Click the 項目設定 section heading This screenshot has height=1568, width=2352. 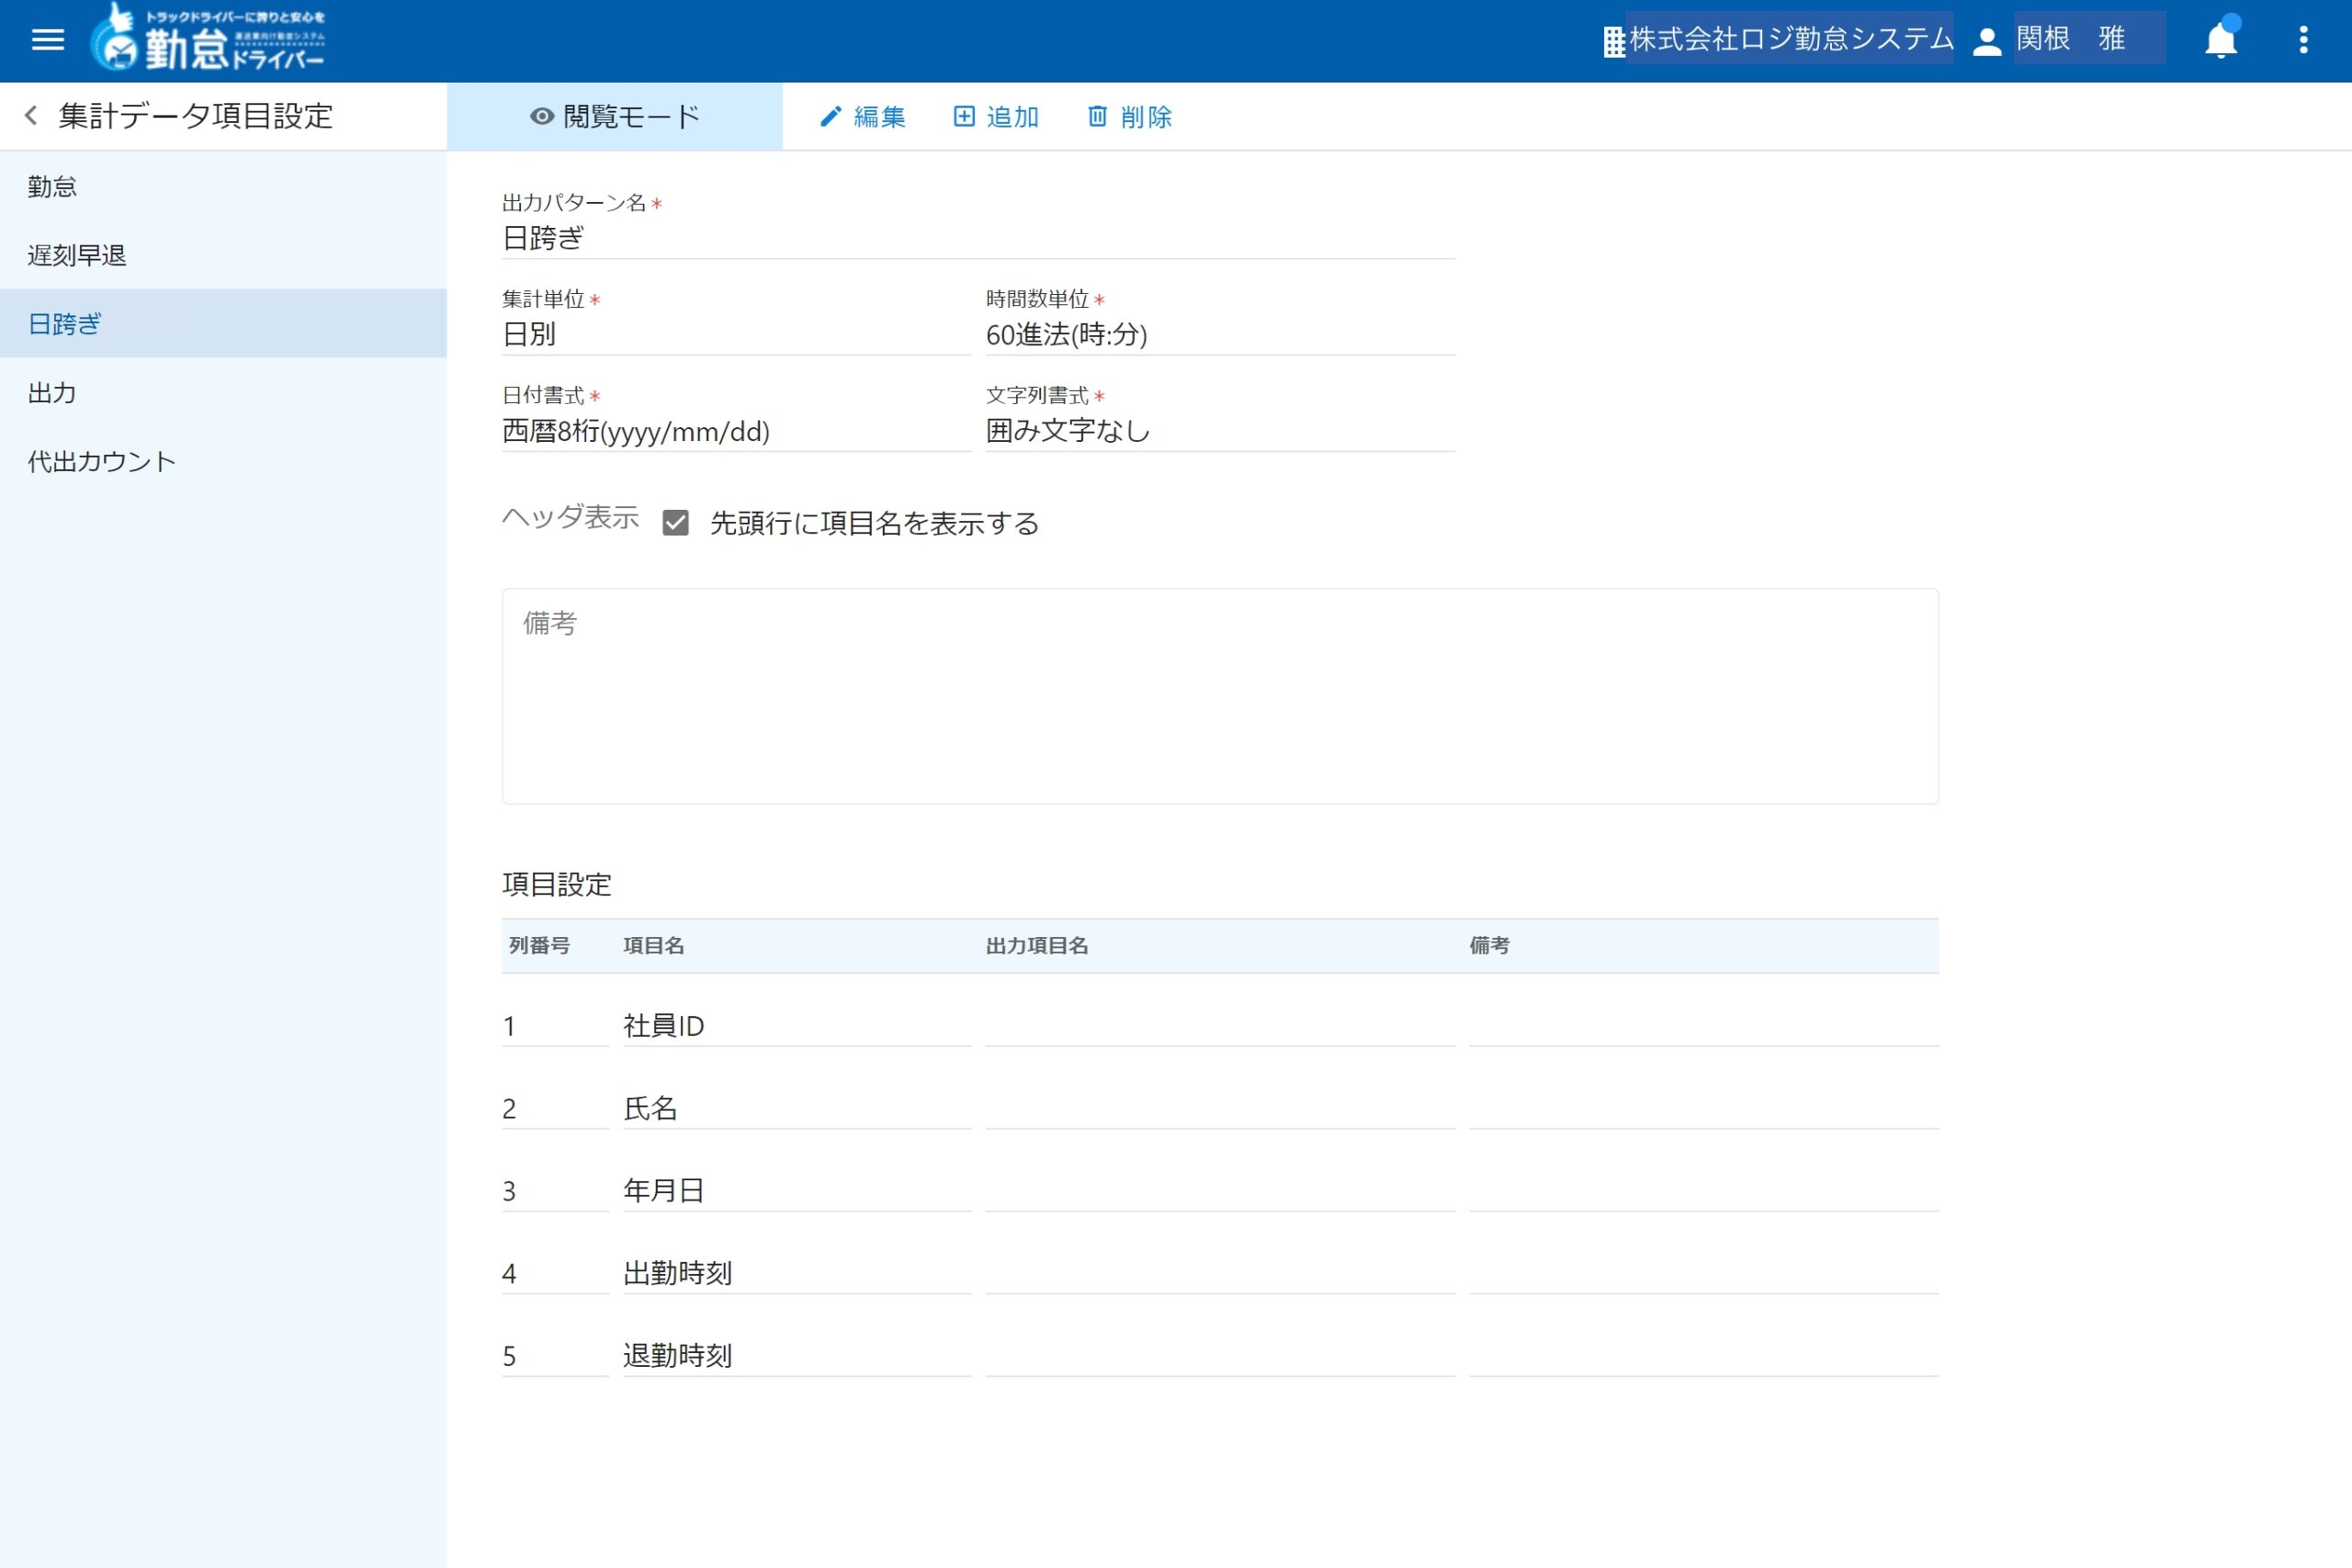pyautogui.click(x=557, y=885)
